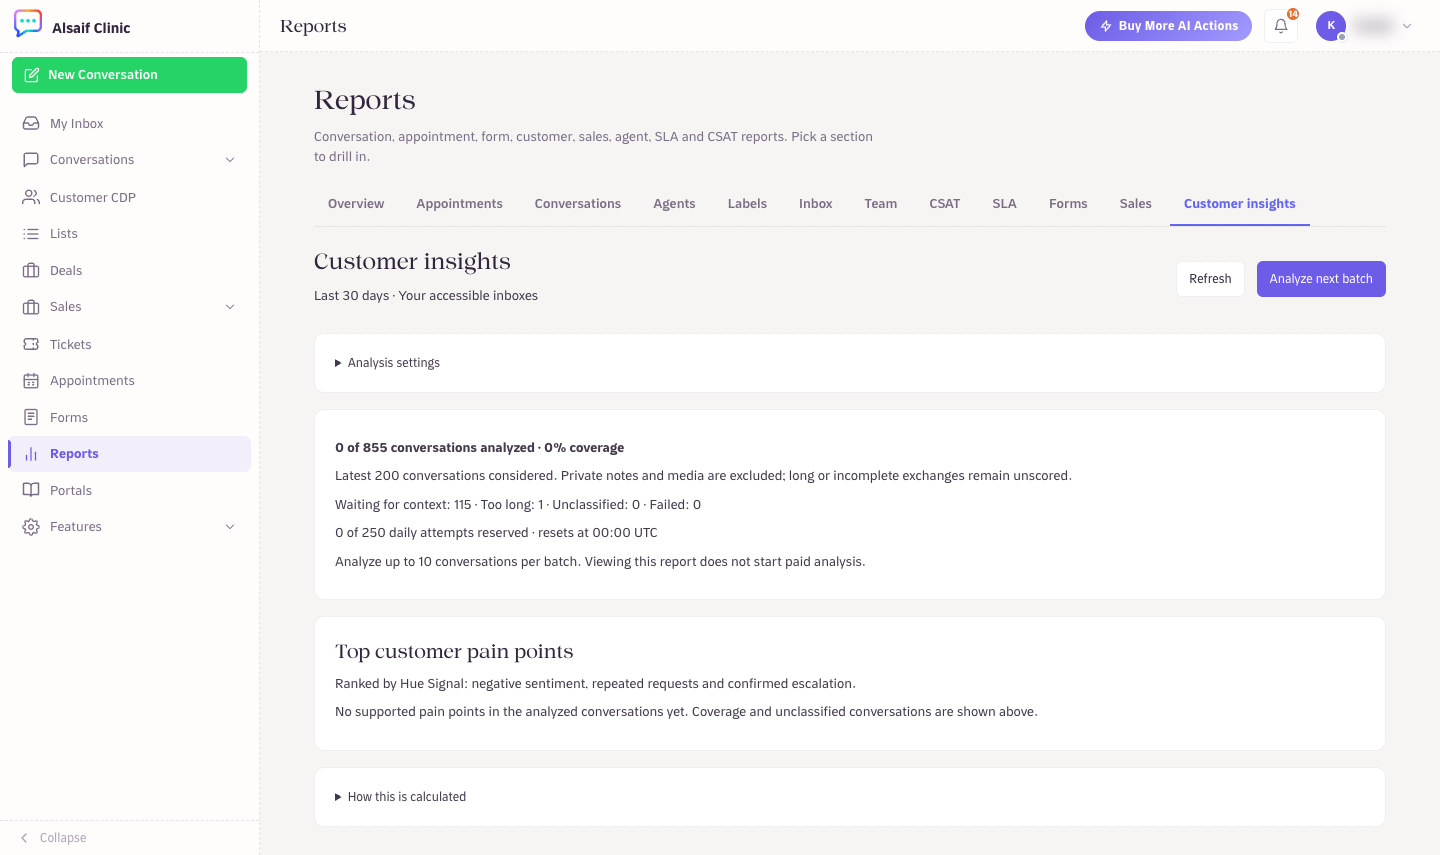
Task: Switch to the Inbox report tab
Action: [816, 204]
